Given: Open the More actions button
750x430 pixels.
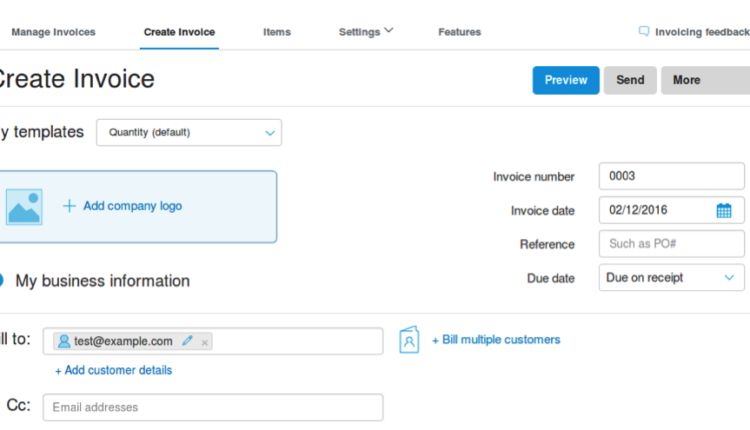Looking at the screenshot, I should click(x=704, y=80).
